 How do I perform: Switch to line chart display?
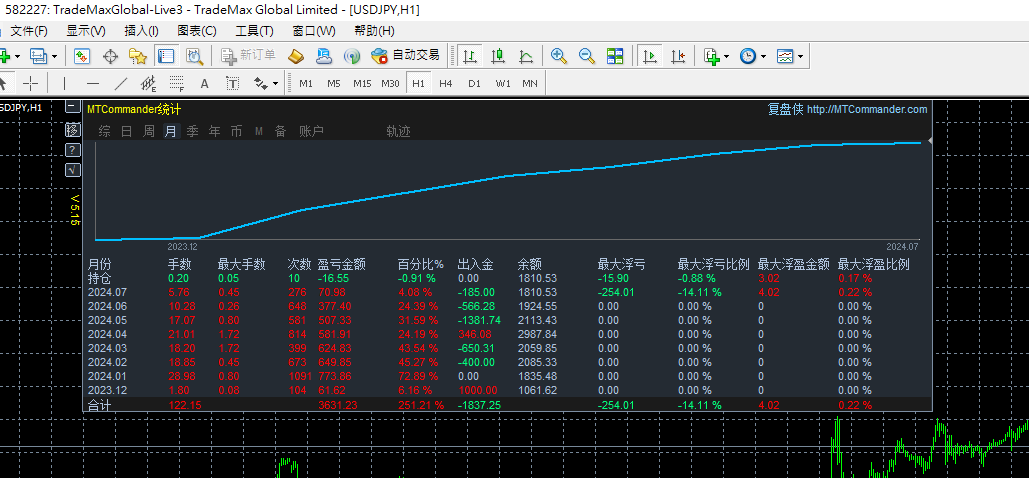526,56
